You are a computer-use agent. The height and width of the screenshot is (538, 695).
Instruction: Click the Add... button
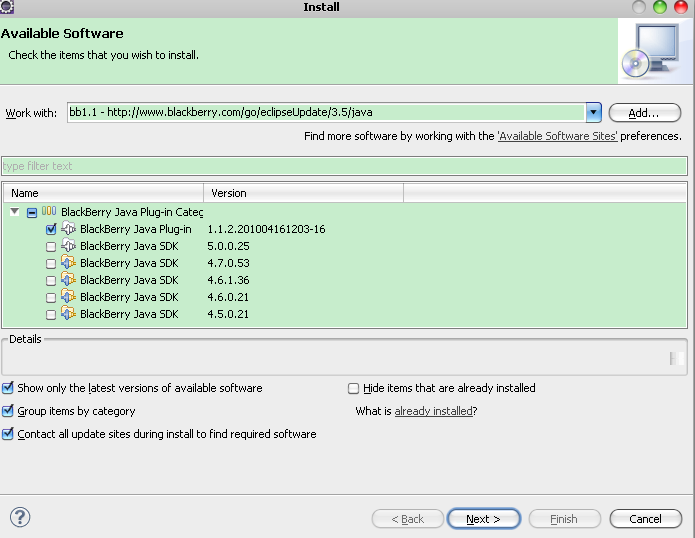[644, 113]
